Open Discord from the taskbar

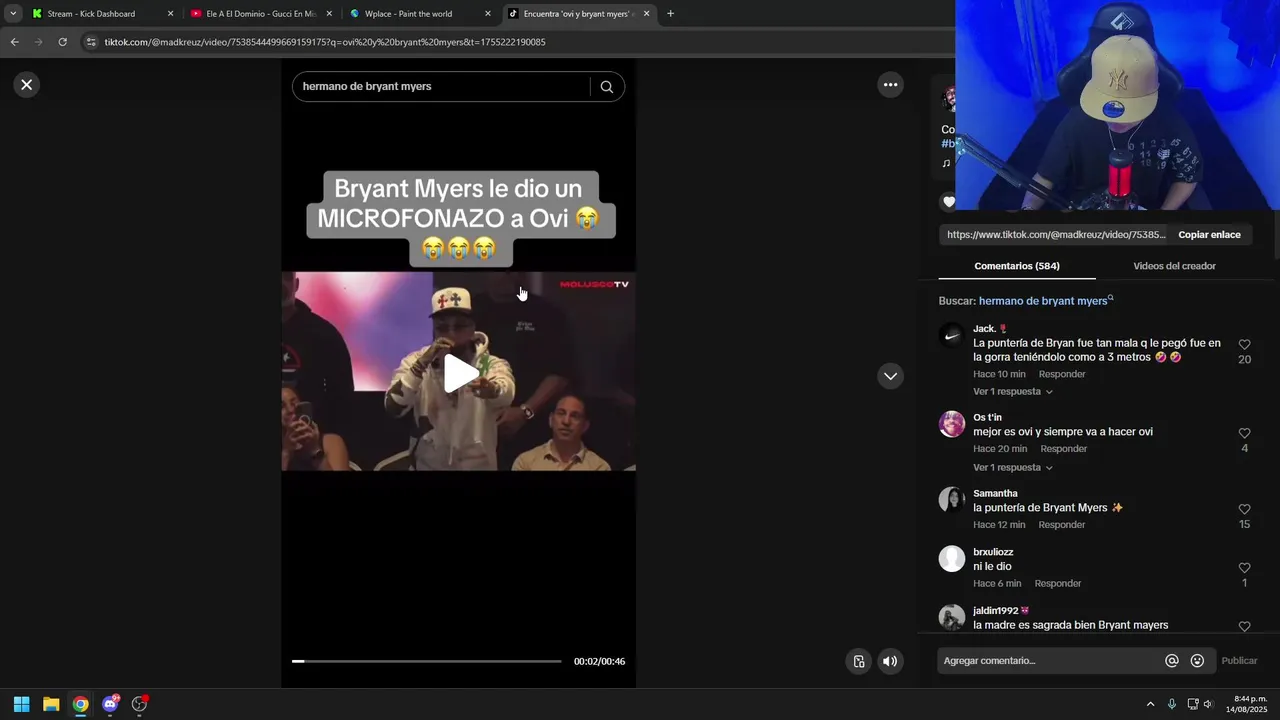(110, 704)
